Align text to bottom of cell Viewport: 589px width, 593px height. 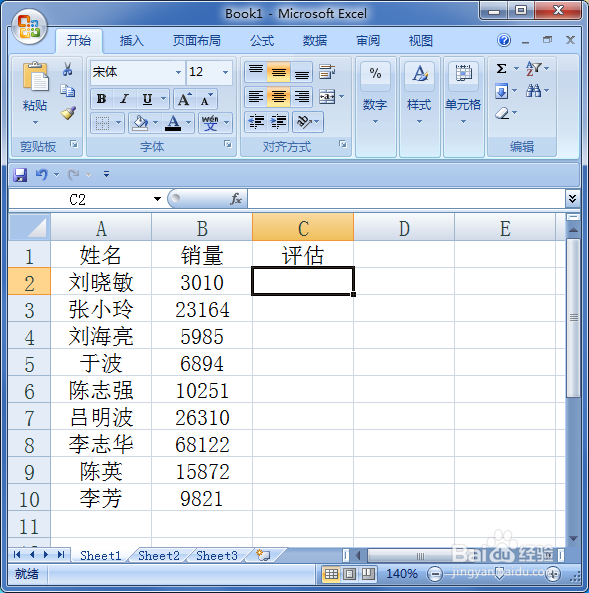(x=301, y=71)
